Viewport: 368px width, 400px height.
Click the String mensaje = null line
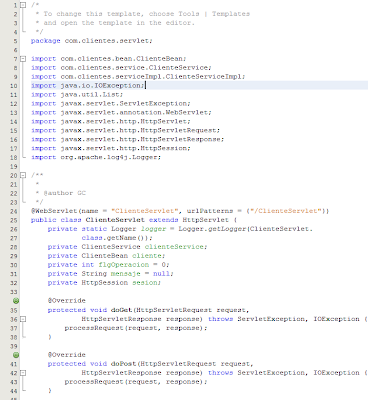111,274
